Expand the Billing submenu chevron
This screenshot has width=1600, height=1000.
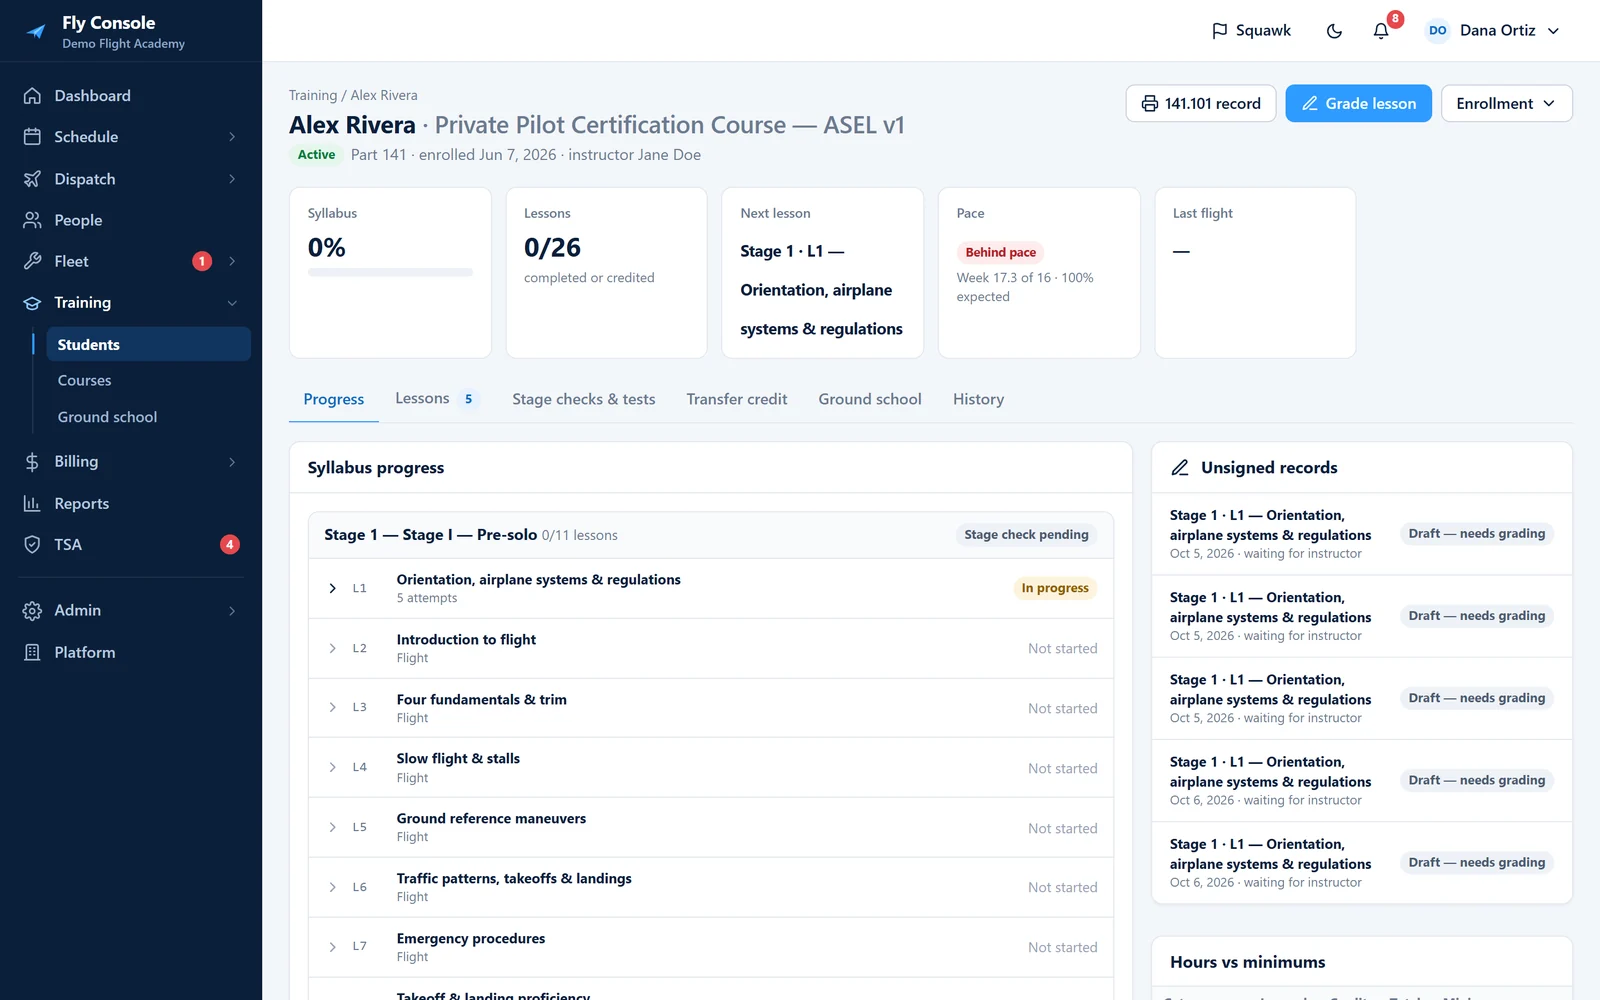(x=232, y=462)
